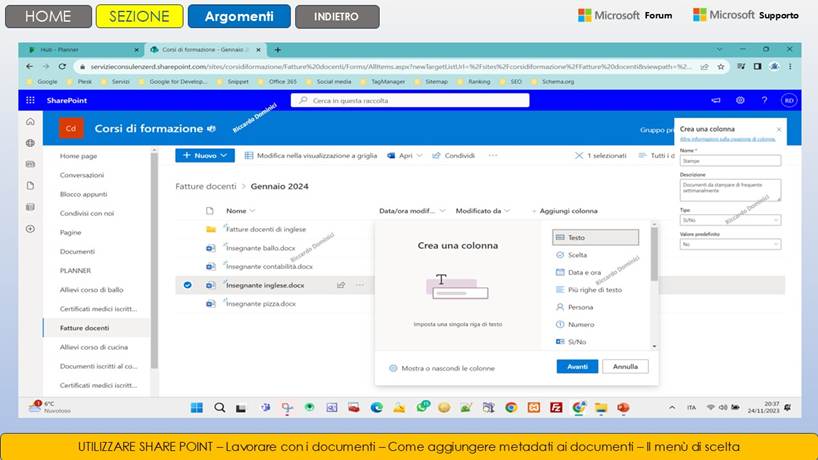Click the INDIETRO button
This screenshot has height=460, width=818.
click(x=337, y=16)
